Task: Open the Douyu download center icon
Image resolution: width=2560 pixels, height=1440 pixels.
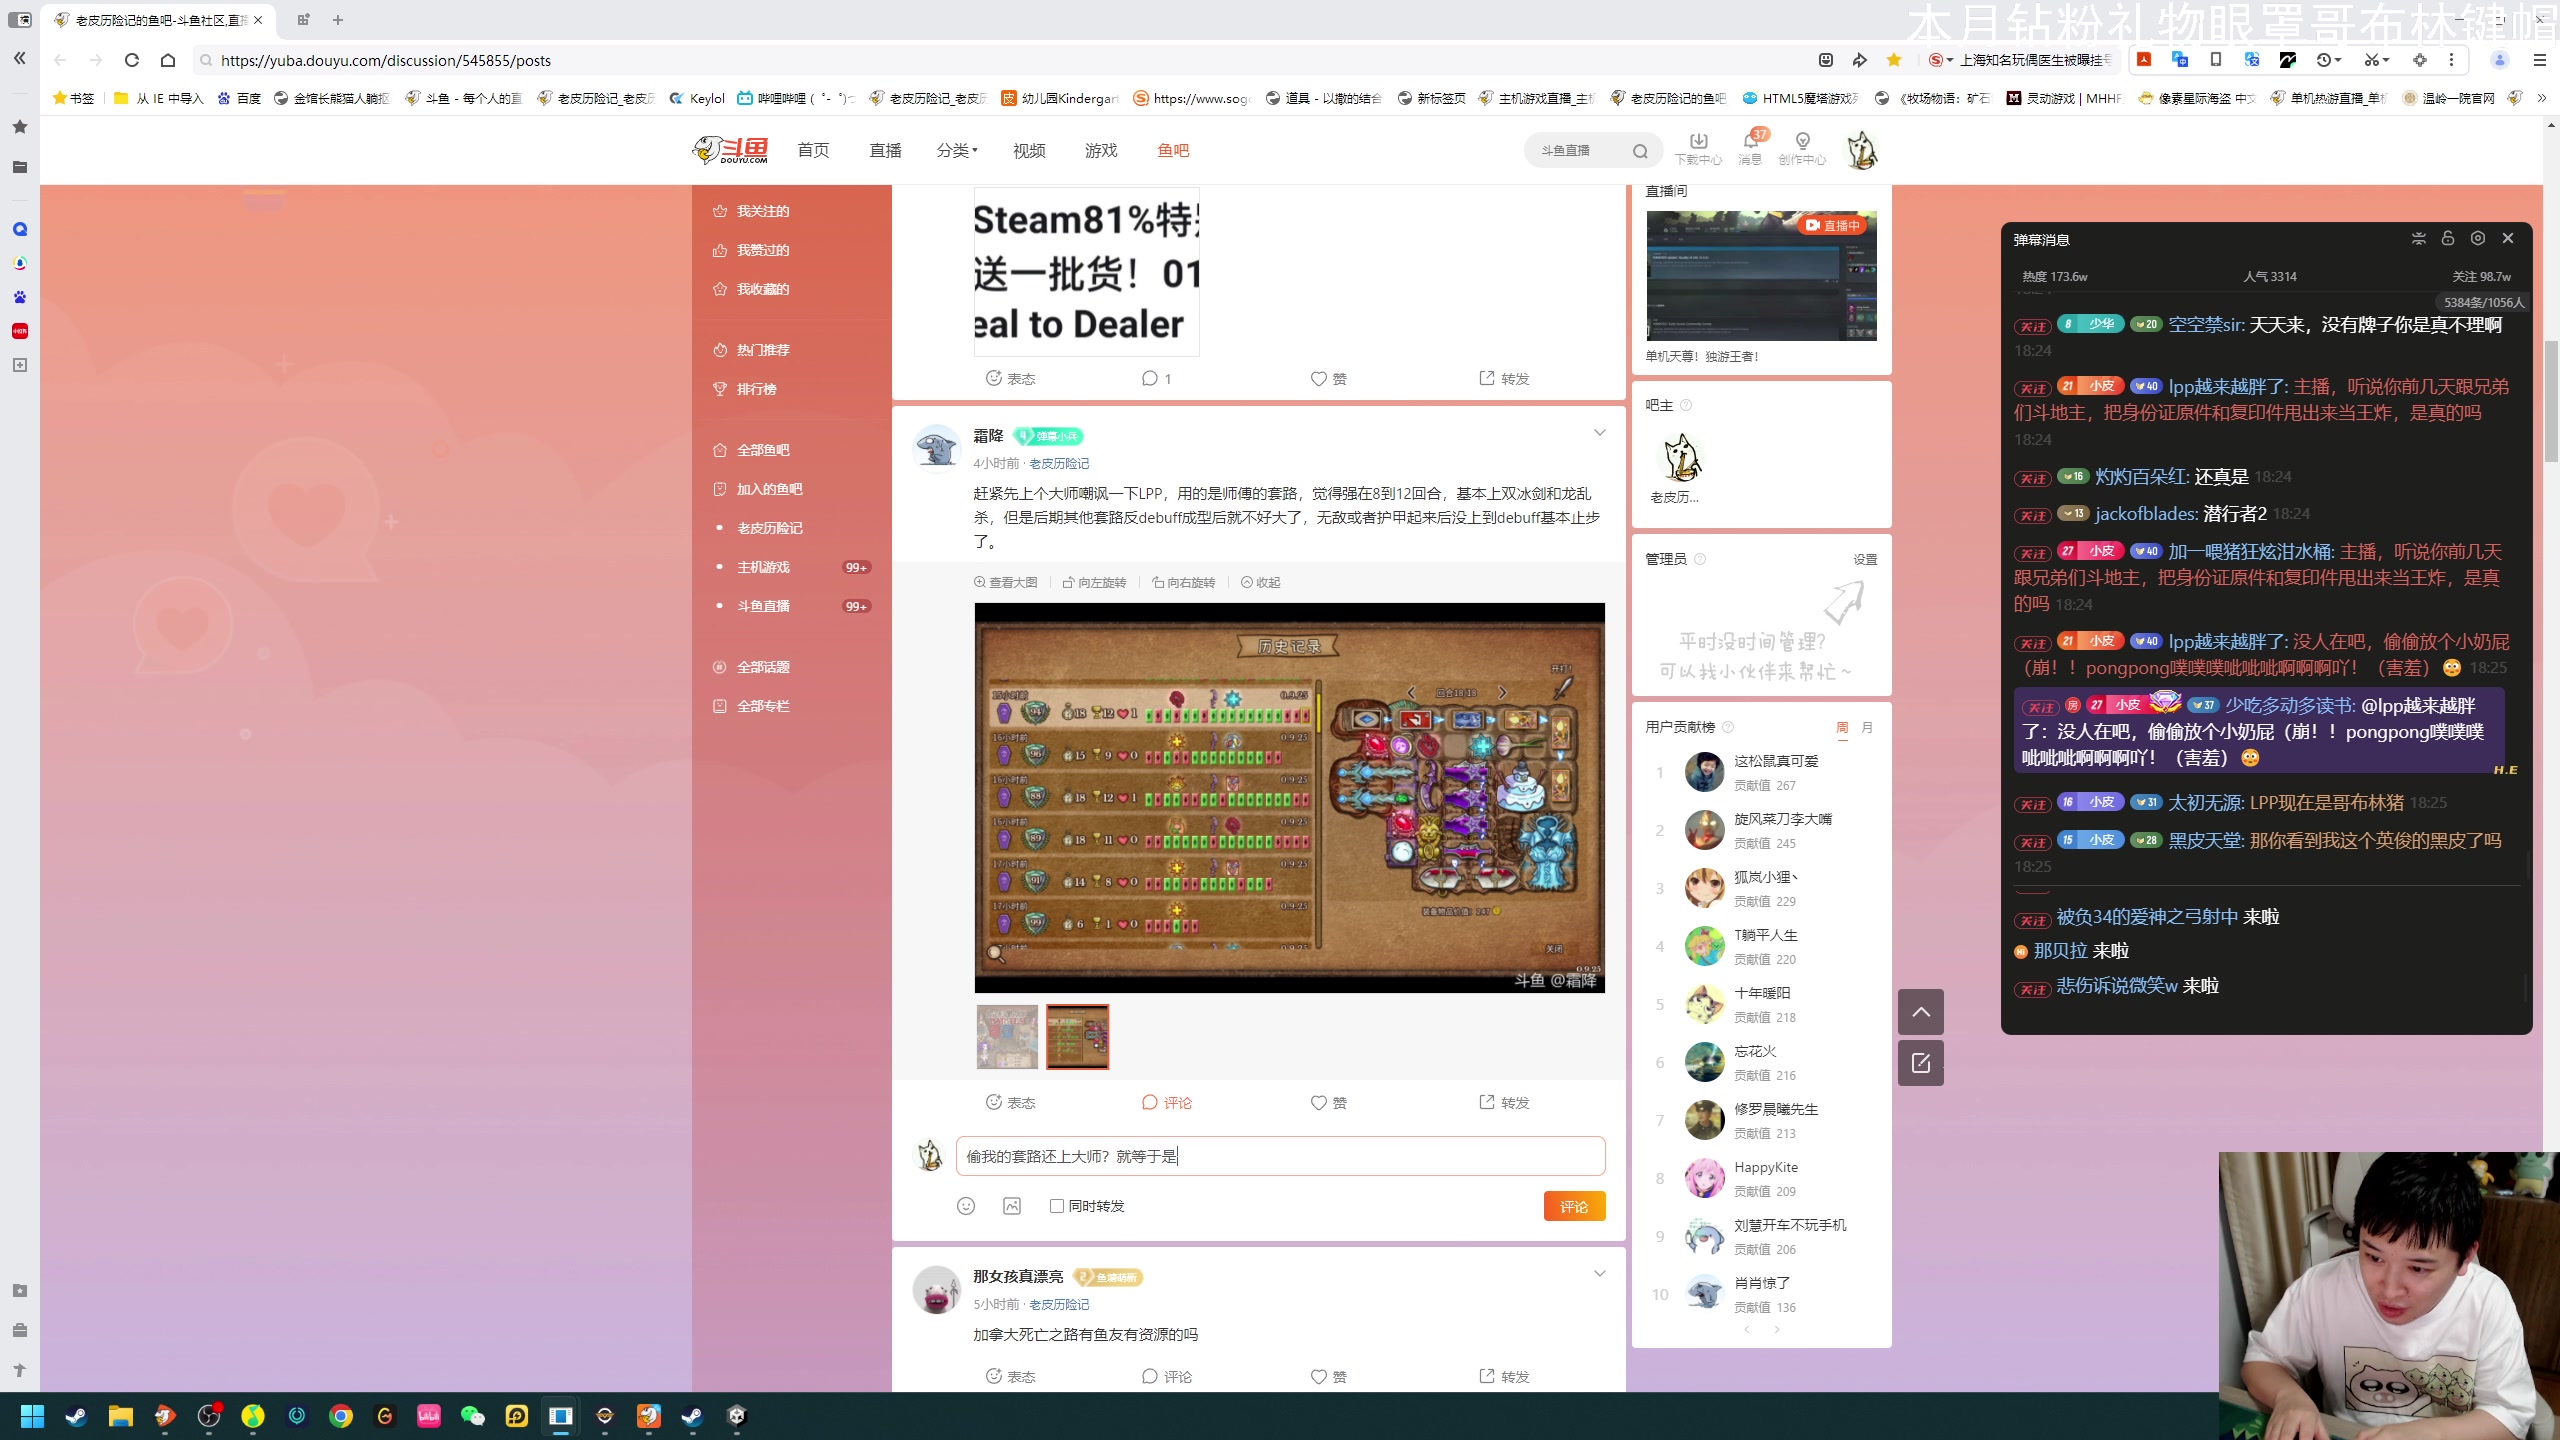Action: tap(1698, 148)
